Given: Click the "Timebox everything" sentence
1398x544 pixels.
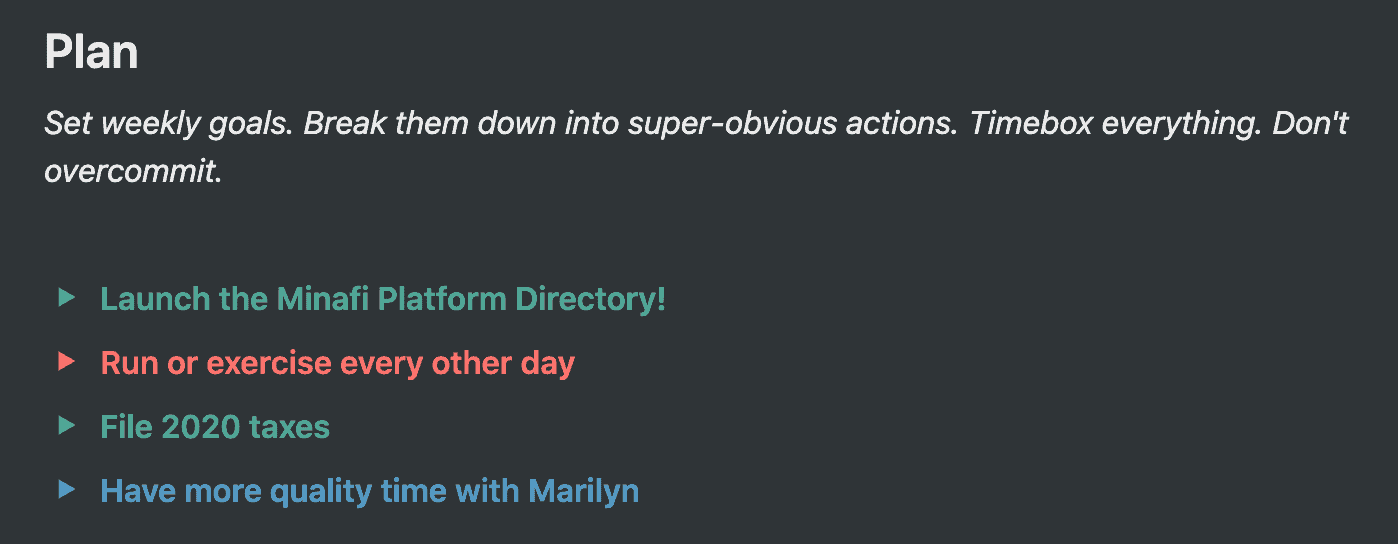Looking at the screenshot, I should pos(1101,124).
